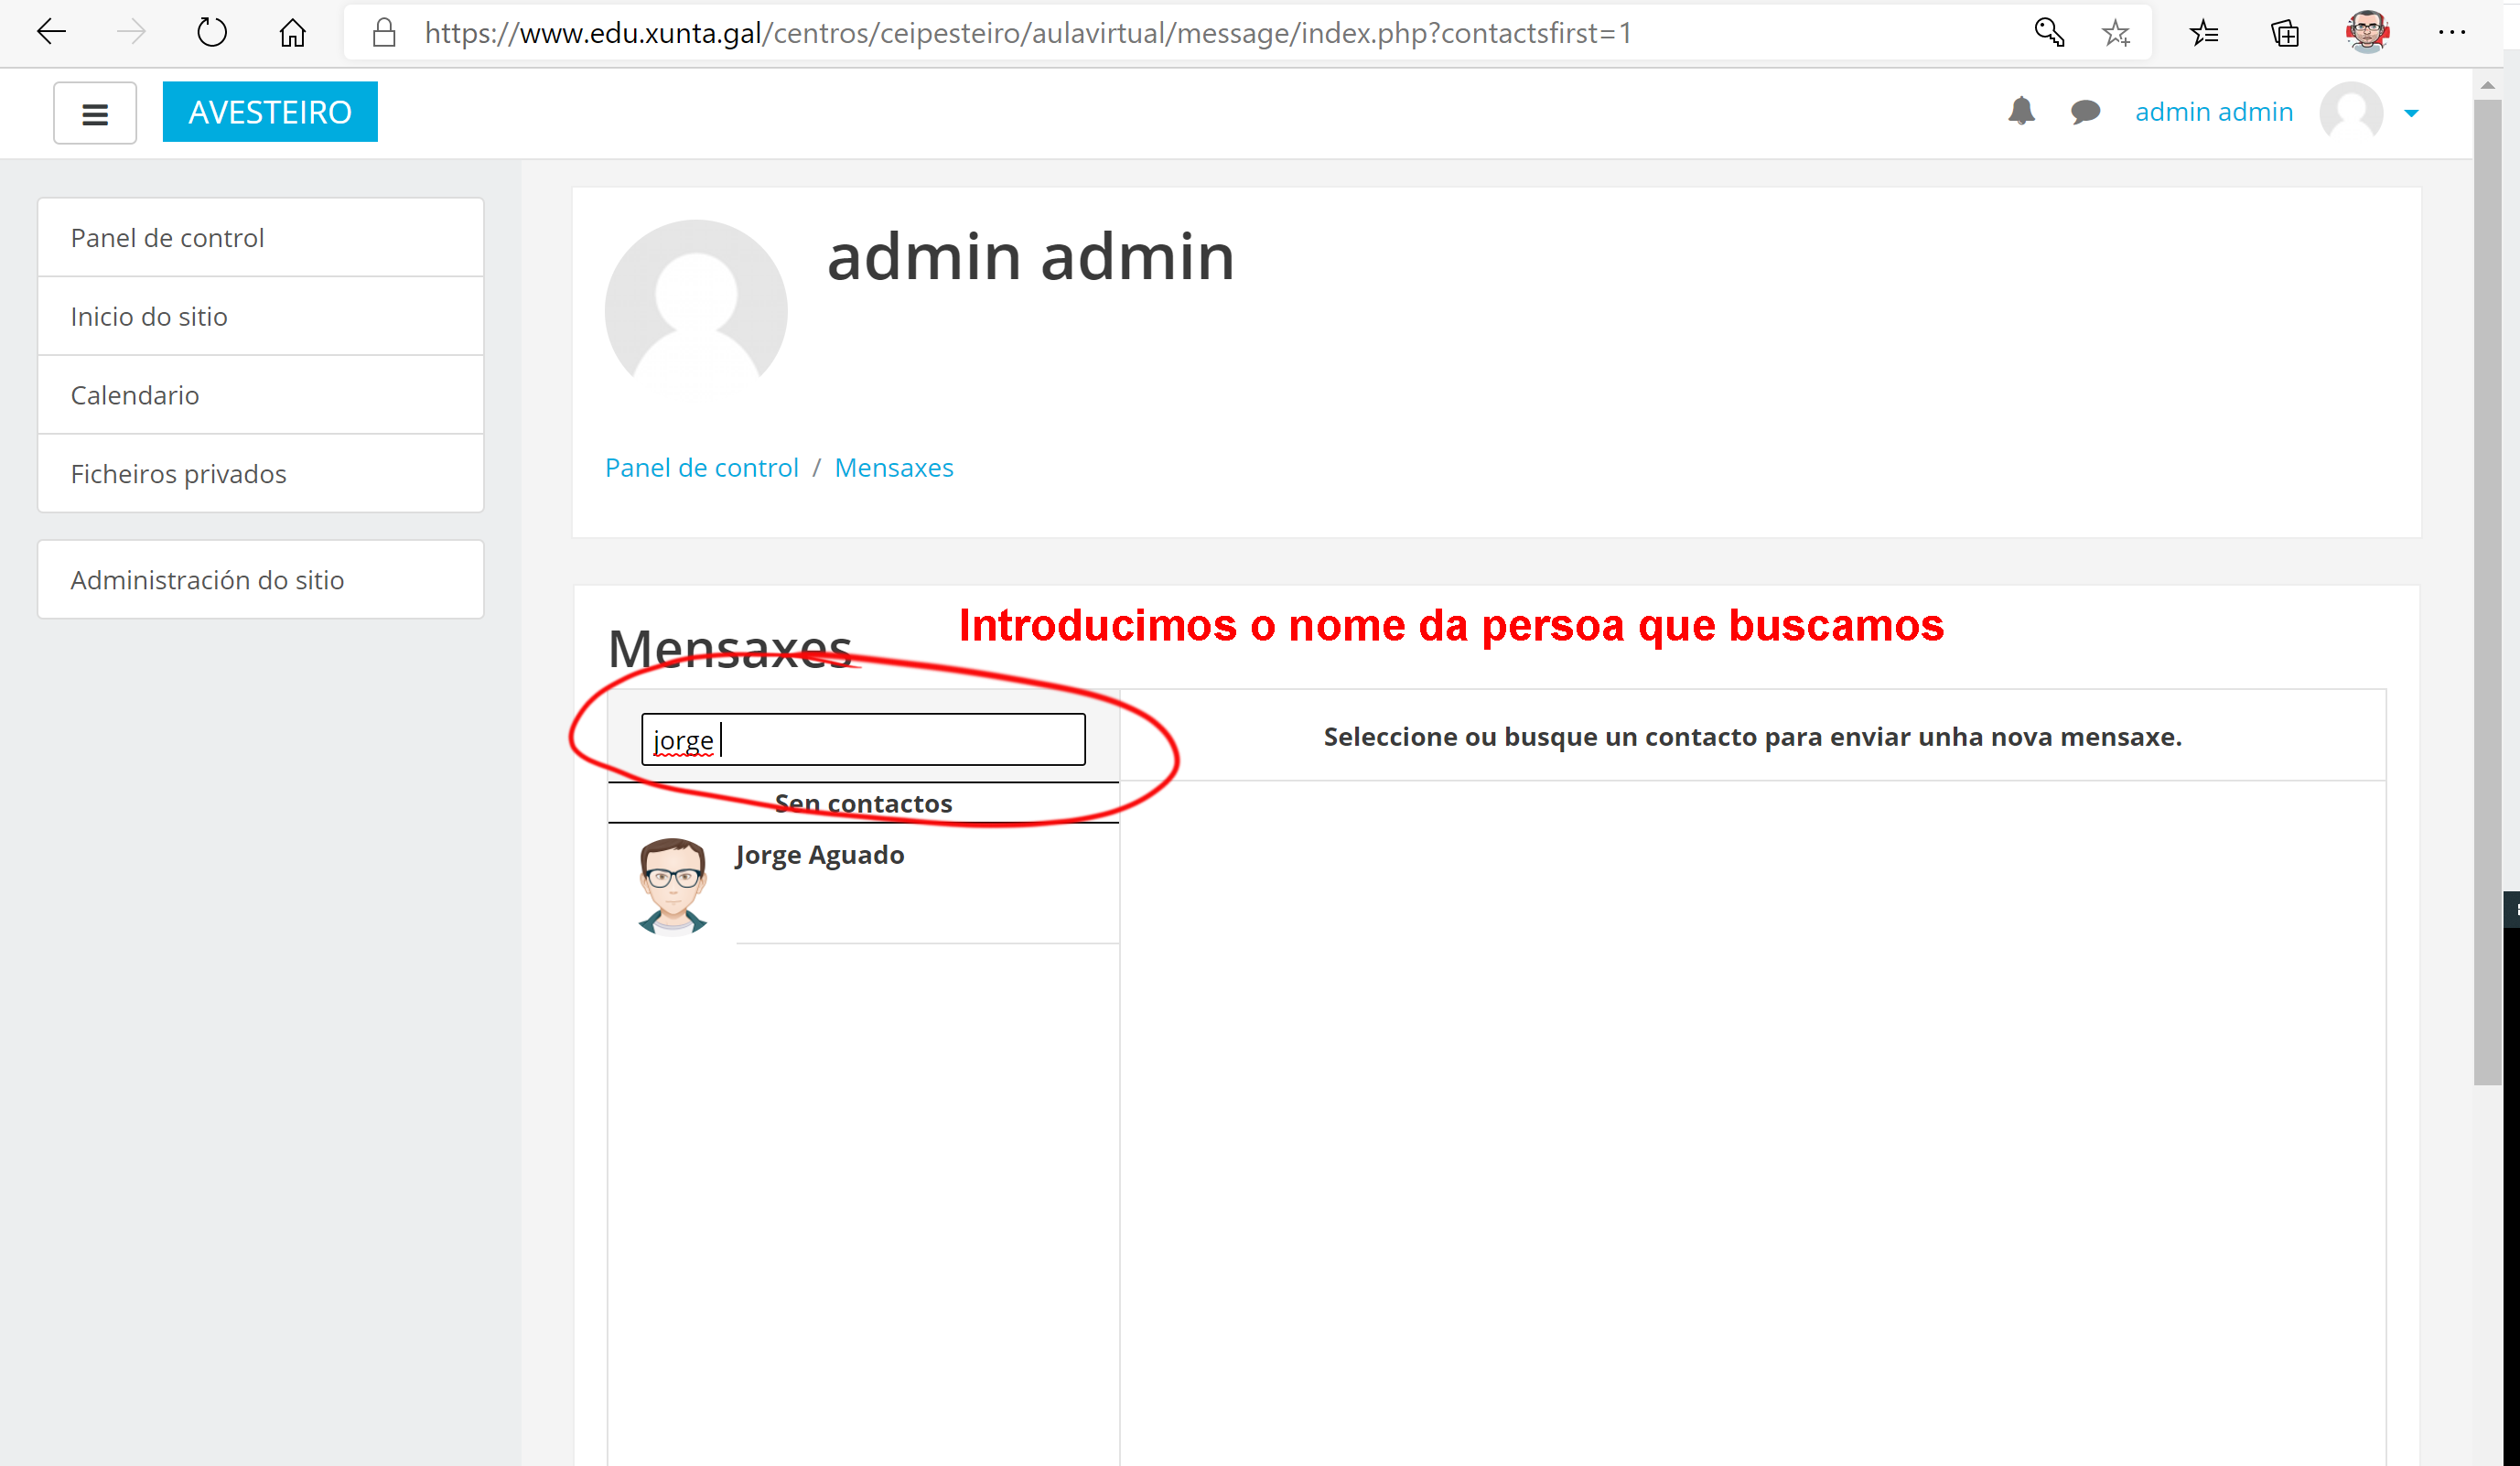Click Panel de control breadcrumb link
The image size is (2520, 1466).
(701, 467)
